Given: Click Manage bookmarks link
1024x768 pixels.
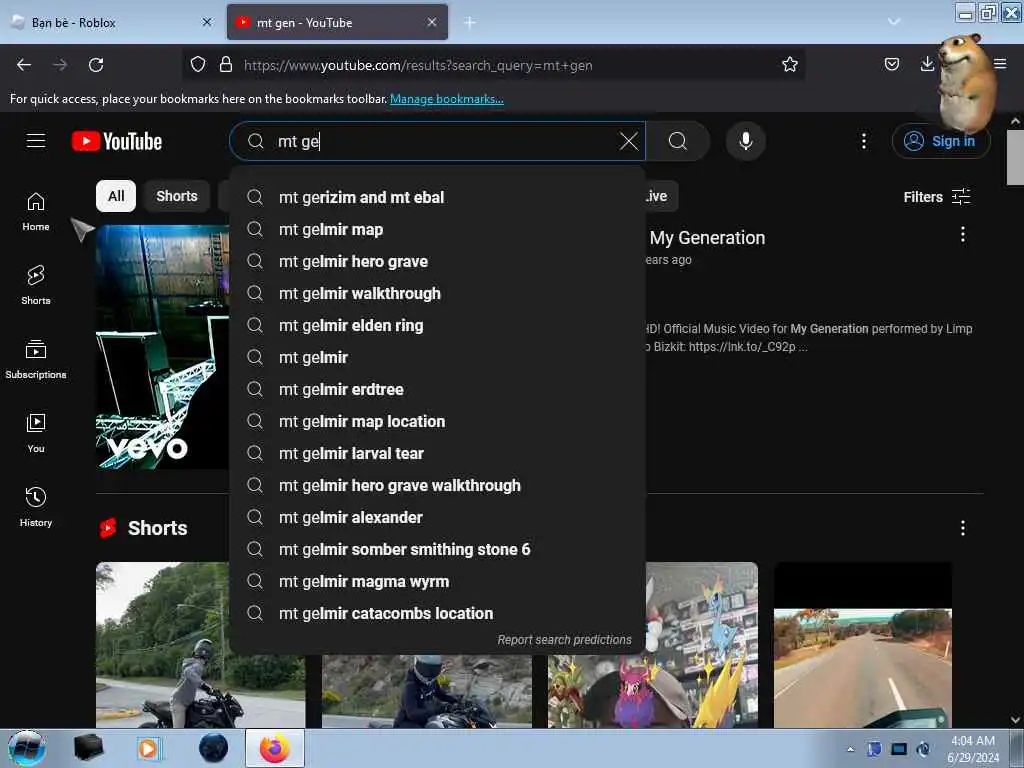Looking at the screenshot, I should (x=447, y=99).
